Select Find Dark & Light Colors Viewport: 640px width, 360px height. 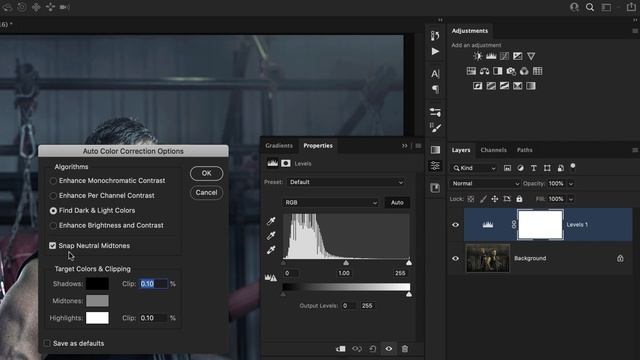(53, 211)
